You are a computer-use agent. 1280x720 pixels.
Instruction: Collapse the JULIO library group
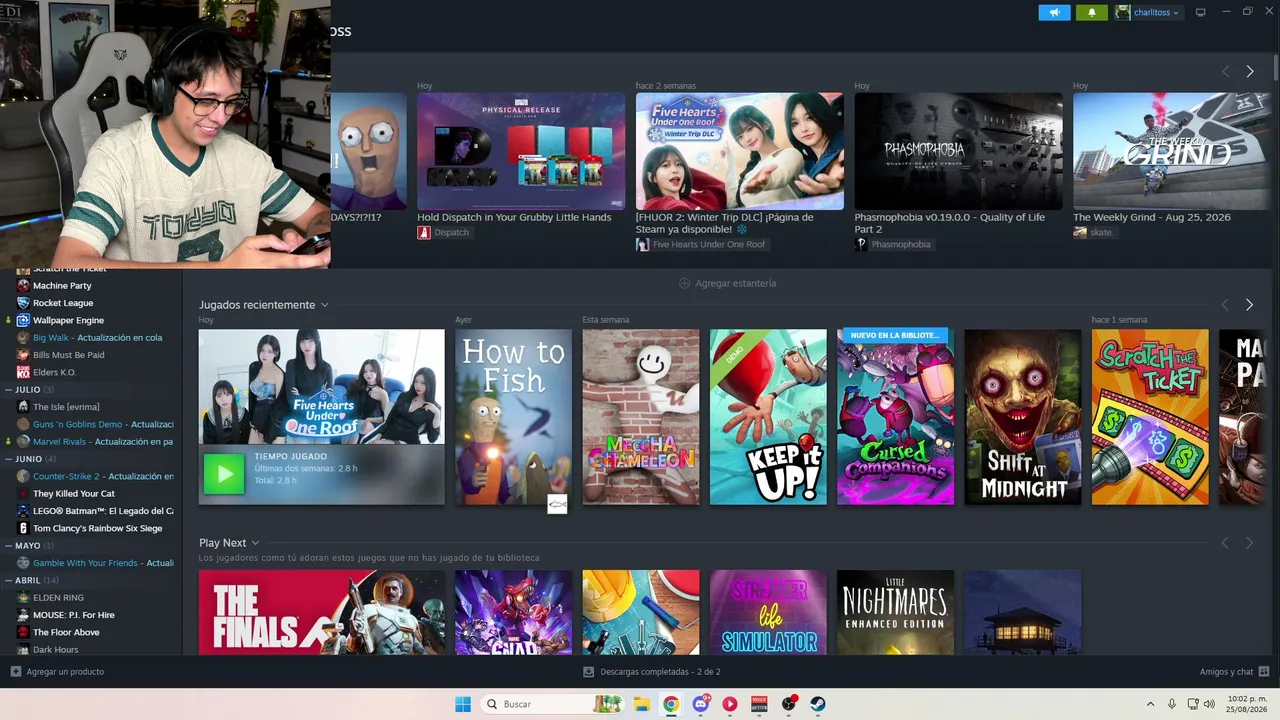click(x=8, y=389)
